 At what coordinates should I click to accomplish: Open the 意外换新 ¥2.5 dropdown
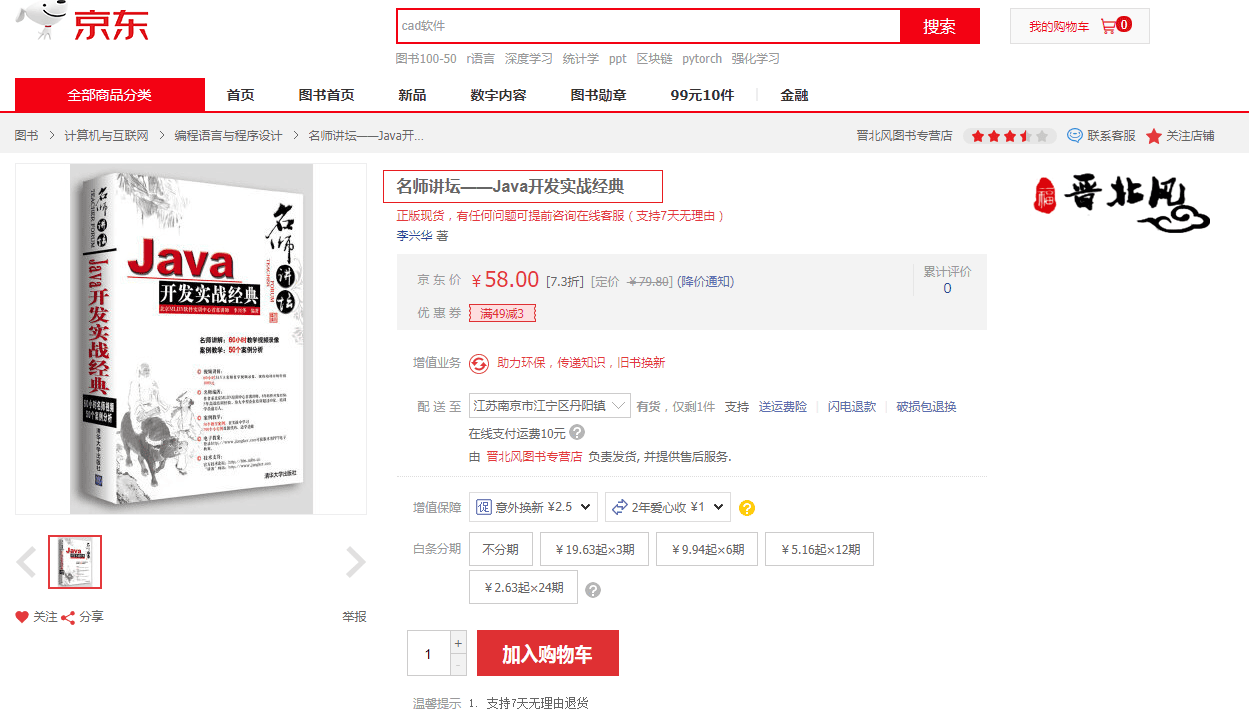[x=533, y=507]
